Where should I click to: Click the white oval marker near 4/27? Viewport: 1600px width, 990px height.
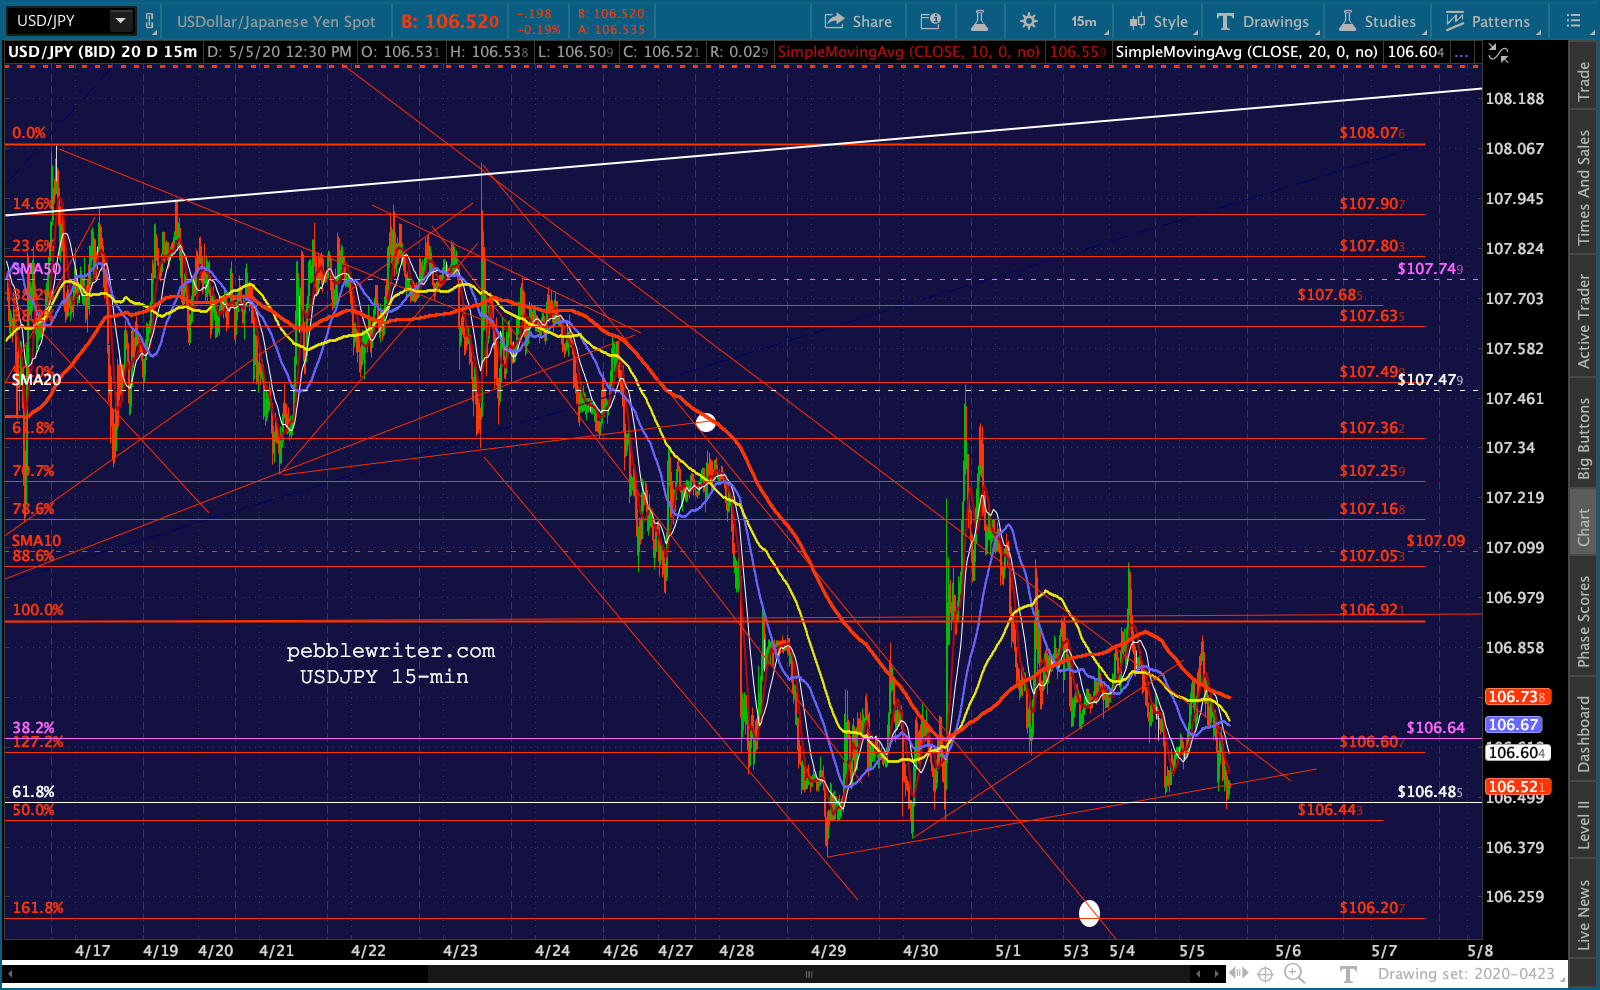click(705, 422)
